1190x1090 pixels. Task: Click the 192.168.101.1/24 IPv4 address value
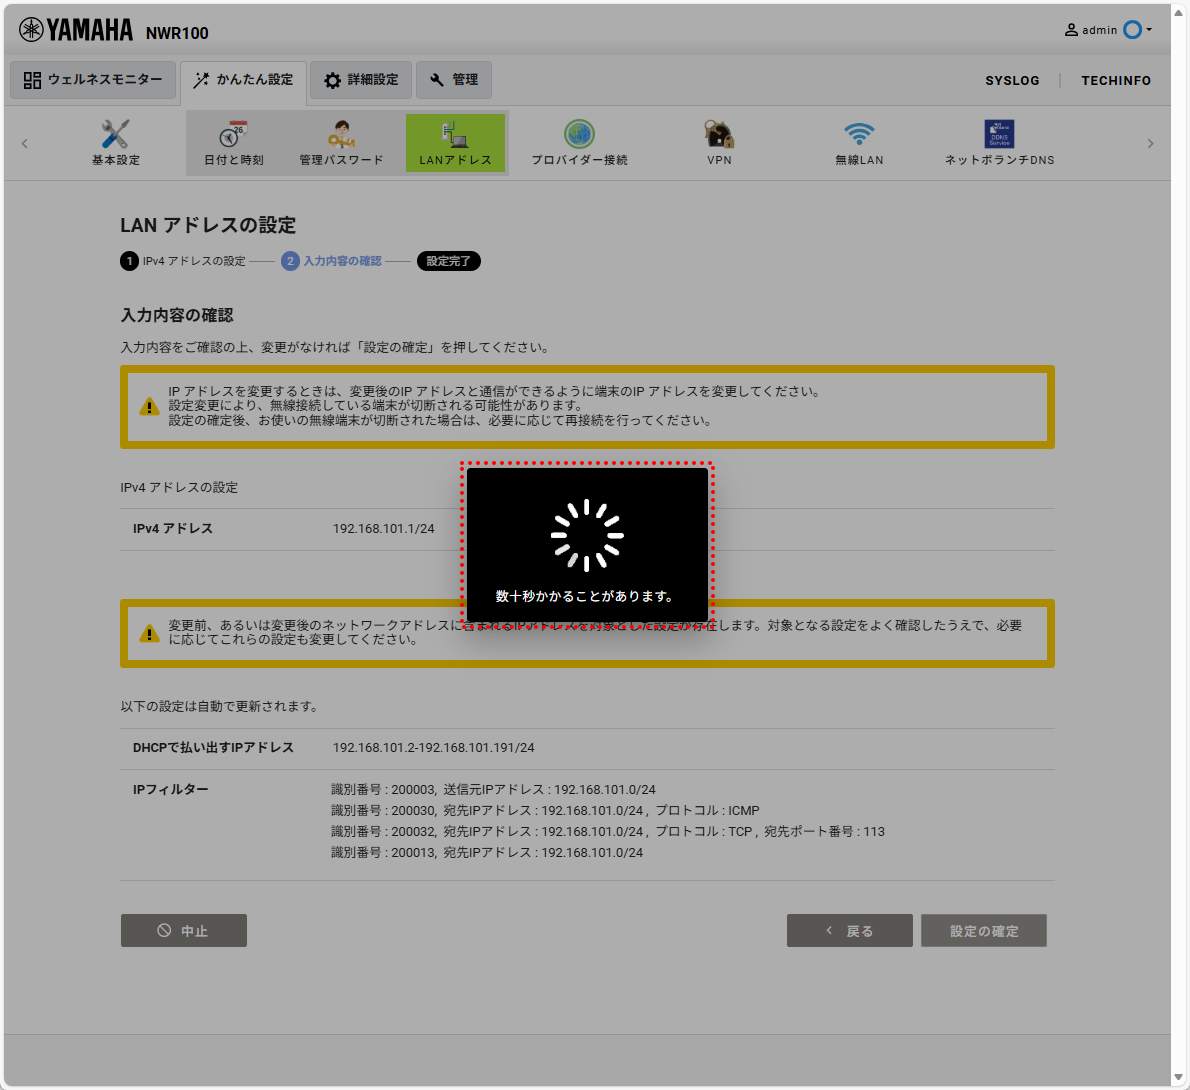coord(383,528)
